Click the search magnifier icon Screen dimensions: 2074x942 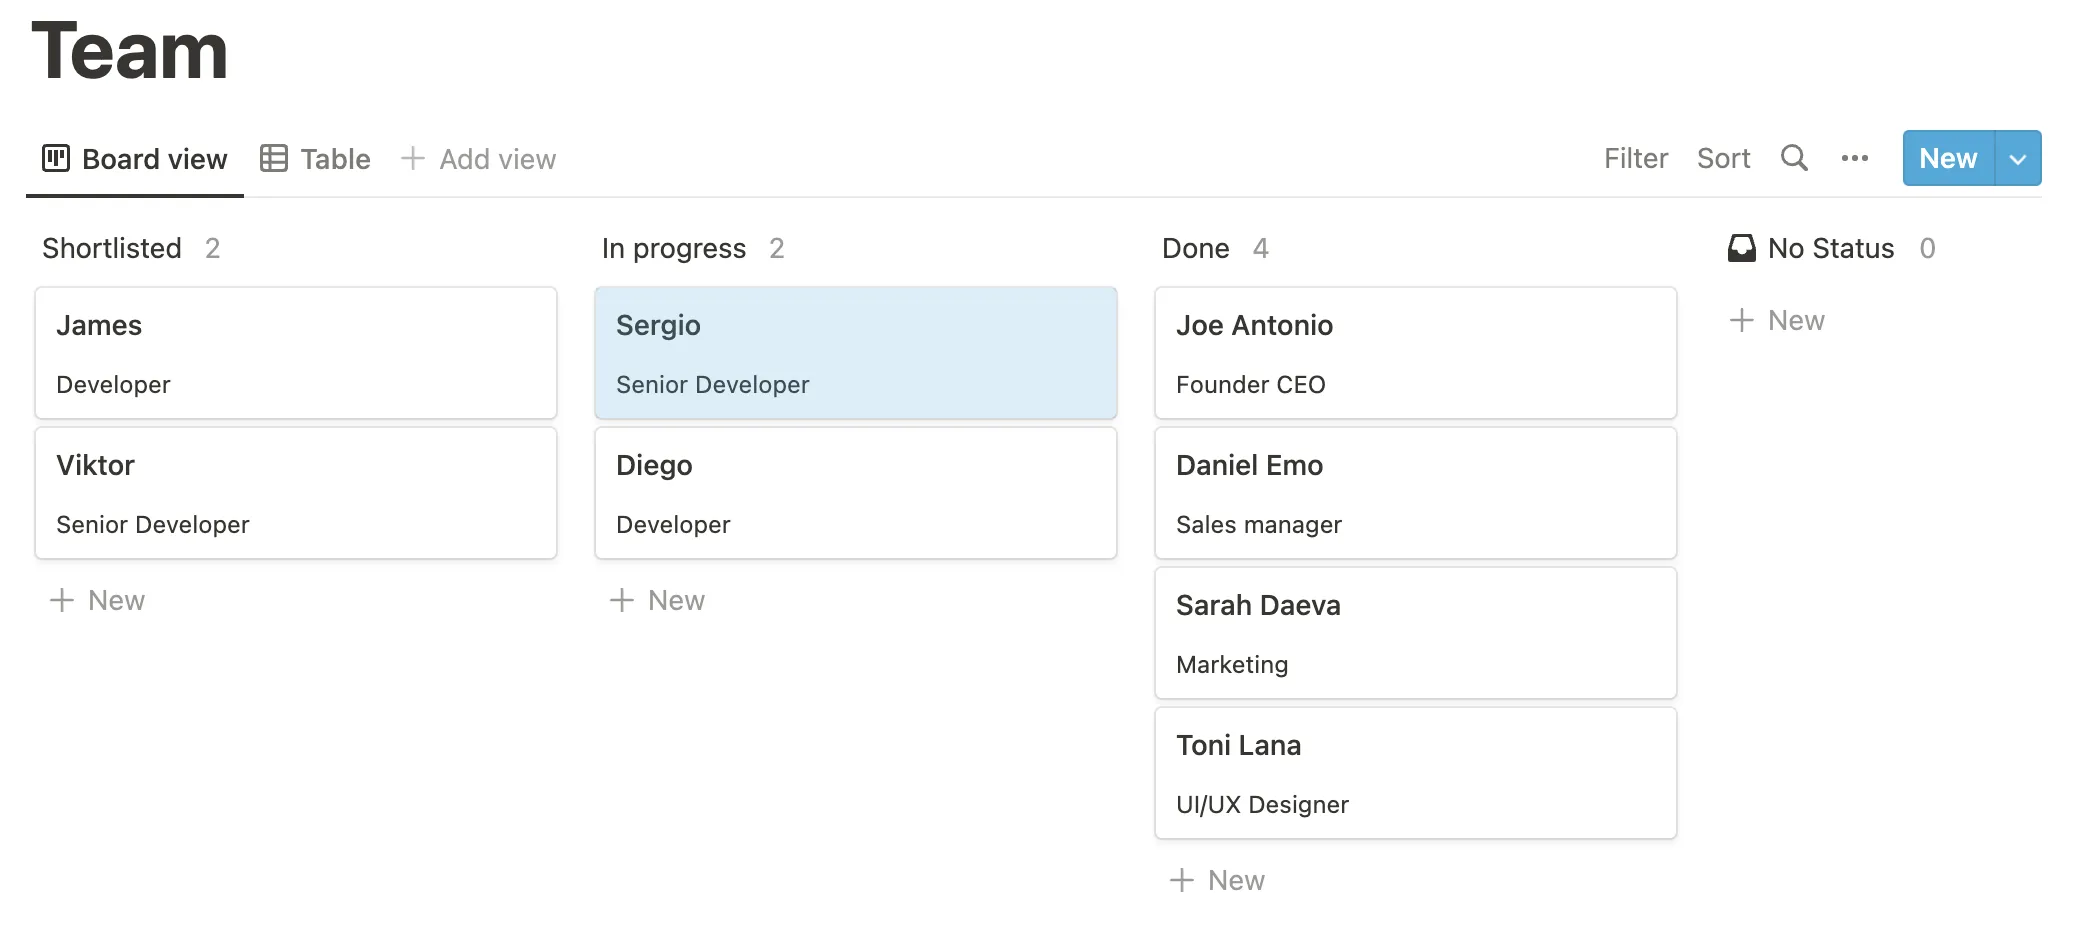(x=1794, y=158)
